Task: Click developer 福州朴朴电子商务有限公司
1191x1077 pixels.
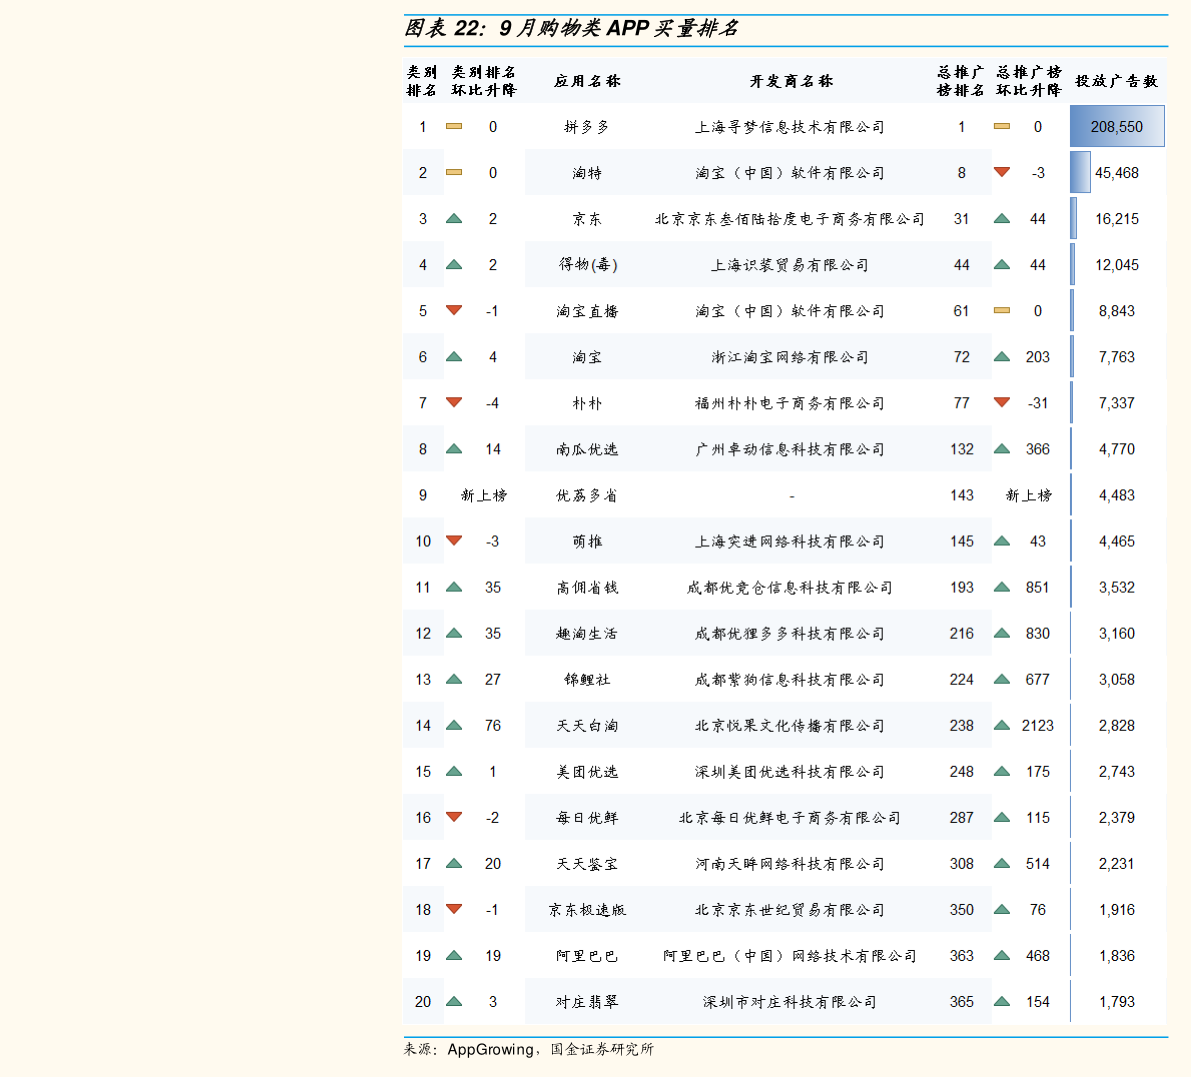Action: coord(790,403)
